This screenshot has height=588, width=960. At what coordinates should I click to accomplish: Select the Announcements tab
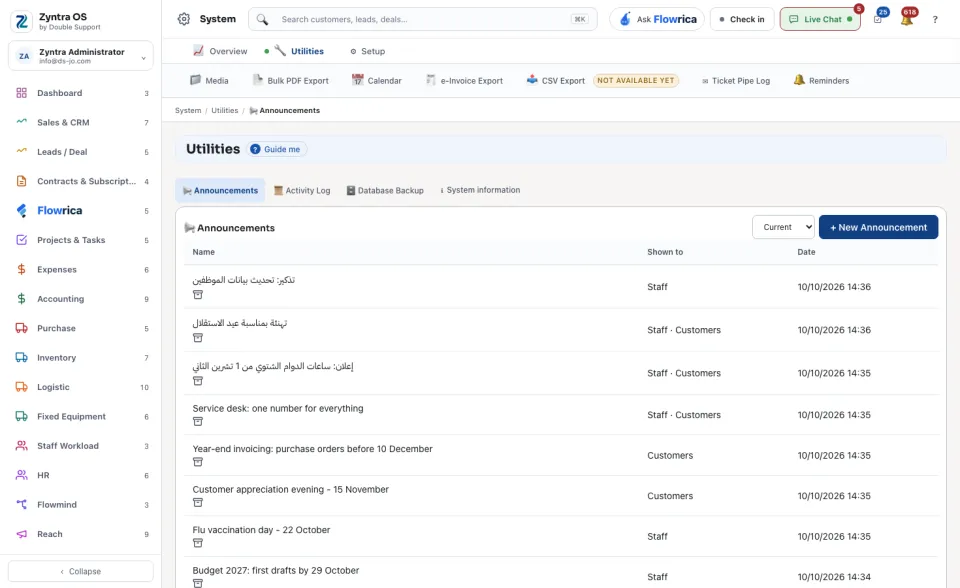point(220,190)
